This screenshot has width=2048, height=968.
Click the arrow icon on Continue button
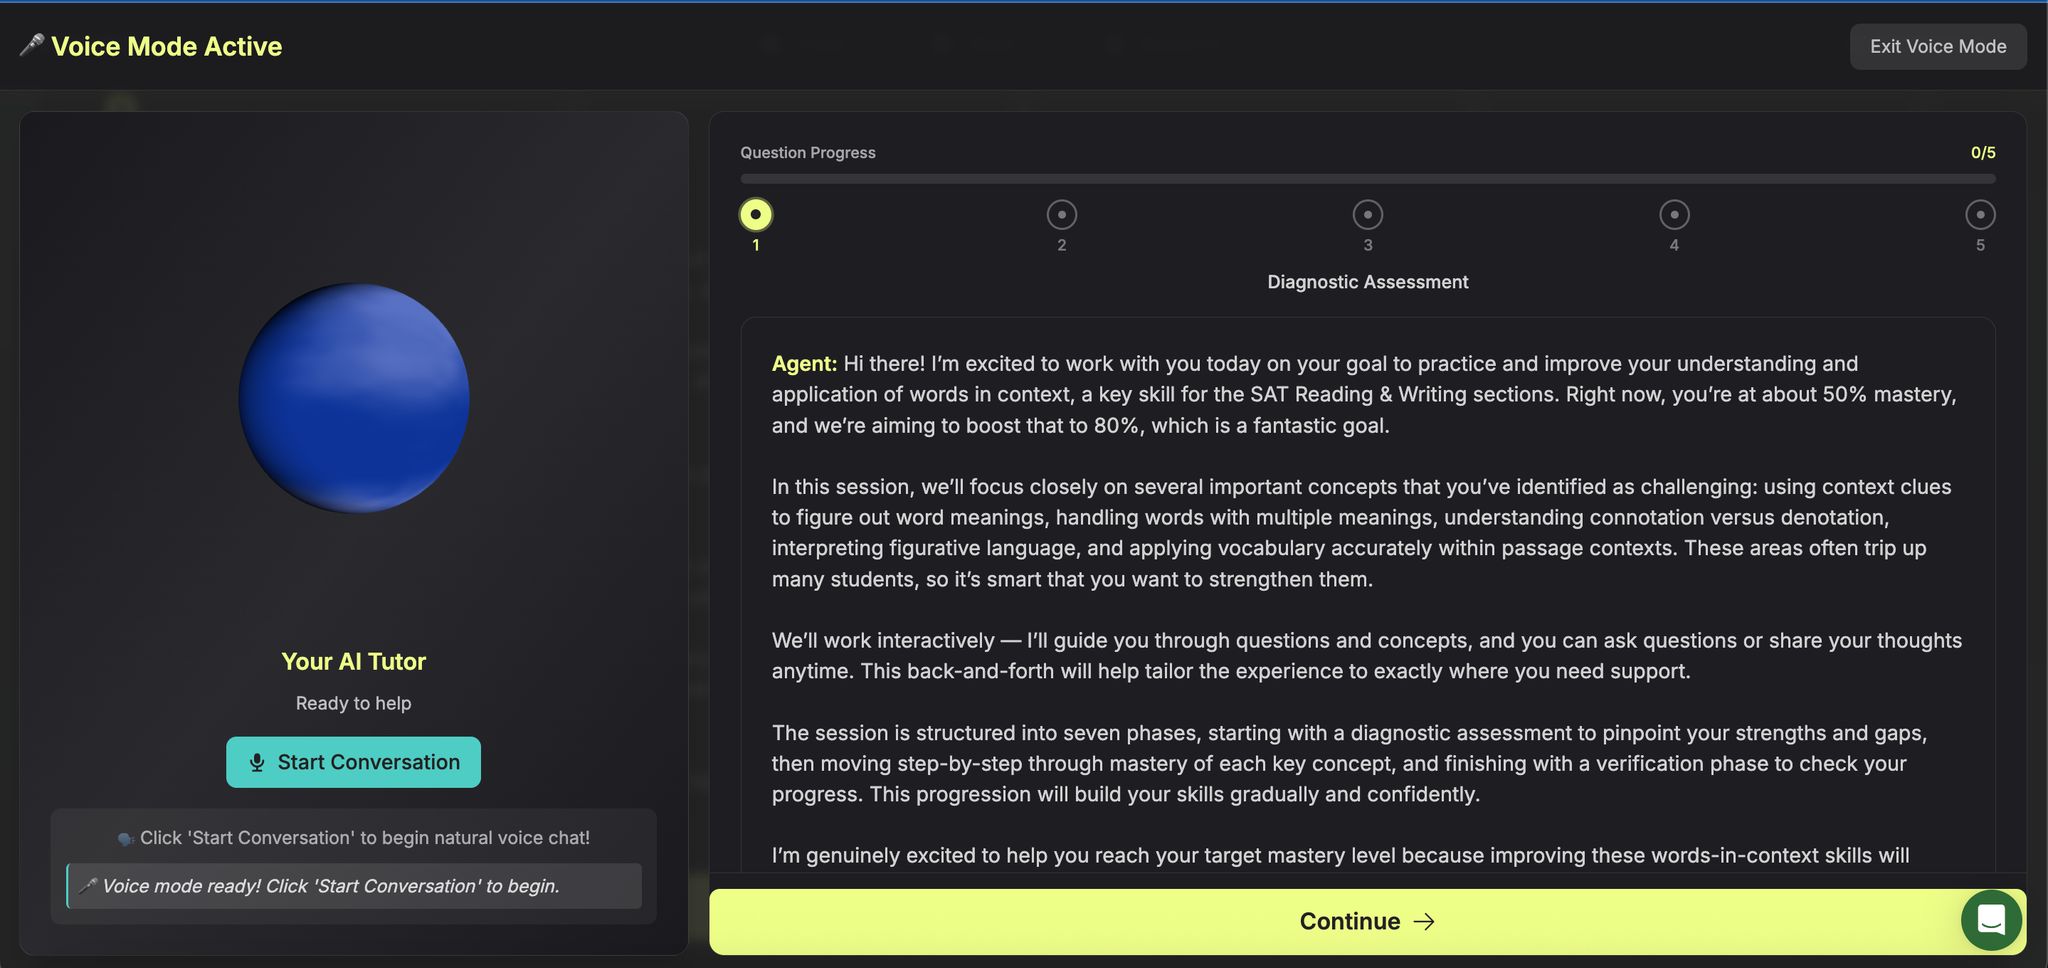point(1424,922)
